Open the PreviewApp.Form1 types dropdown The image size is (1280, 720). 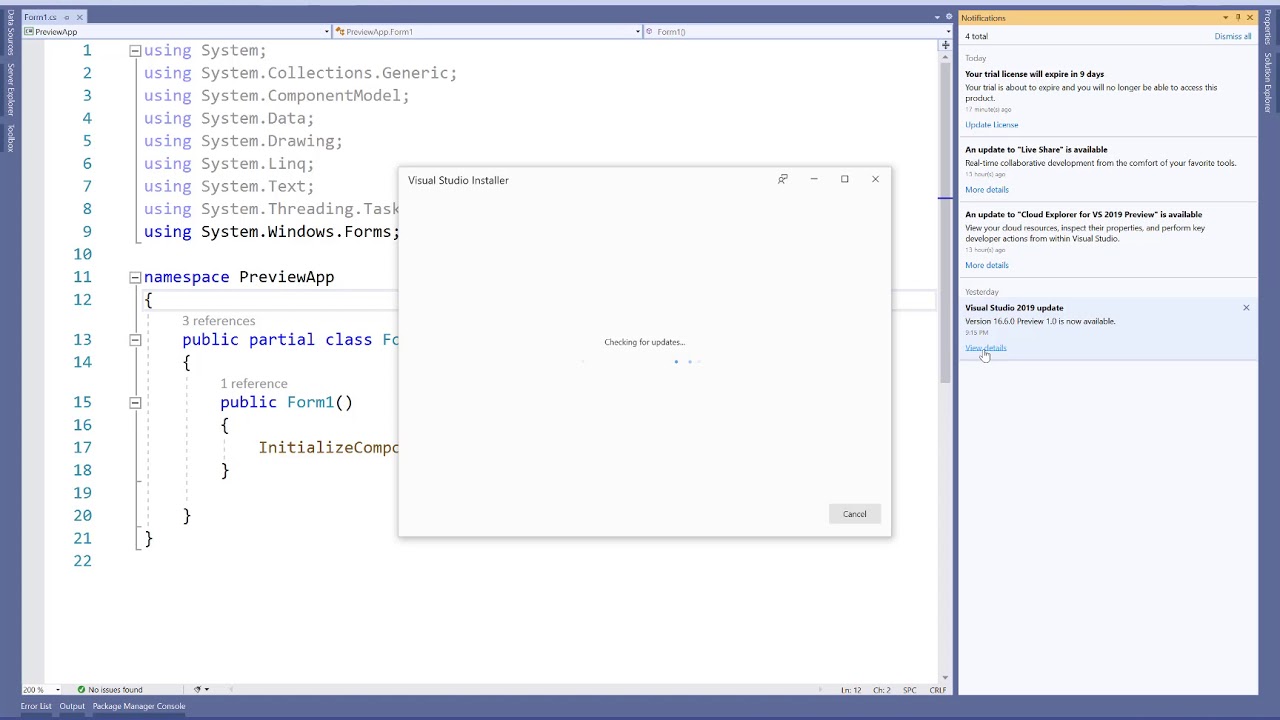[638, 32]
